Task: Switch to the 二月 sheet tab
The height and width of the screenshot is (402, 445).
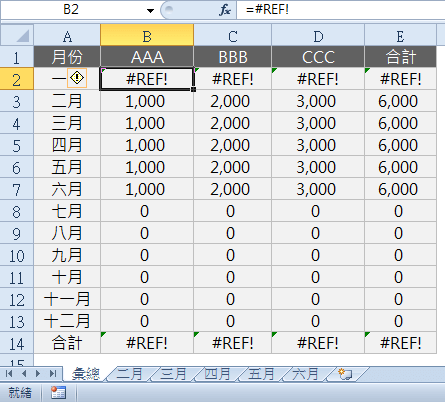Action: tap(130, 374)
